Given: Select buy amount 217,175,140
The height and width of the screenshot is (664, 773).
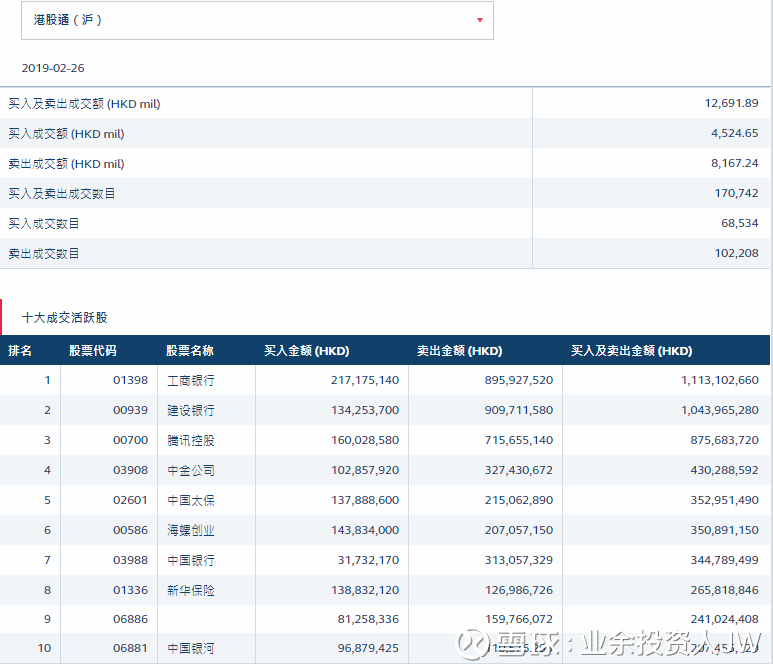Looking at the screenshot, I should tap(365, 380).
